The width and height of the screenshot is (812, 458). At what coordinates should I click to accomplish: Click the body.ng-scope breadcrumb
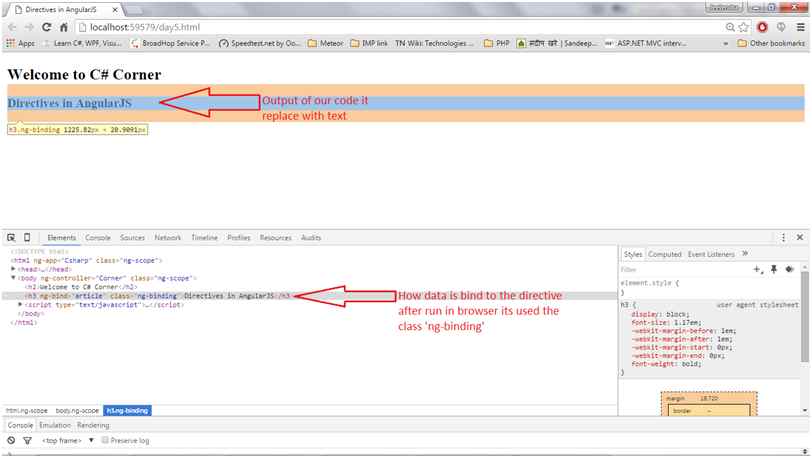click(x=77, y=410)
